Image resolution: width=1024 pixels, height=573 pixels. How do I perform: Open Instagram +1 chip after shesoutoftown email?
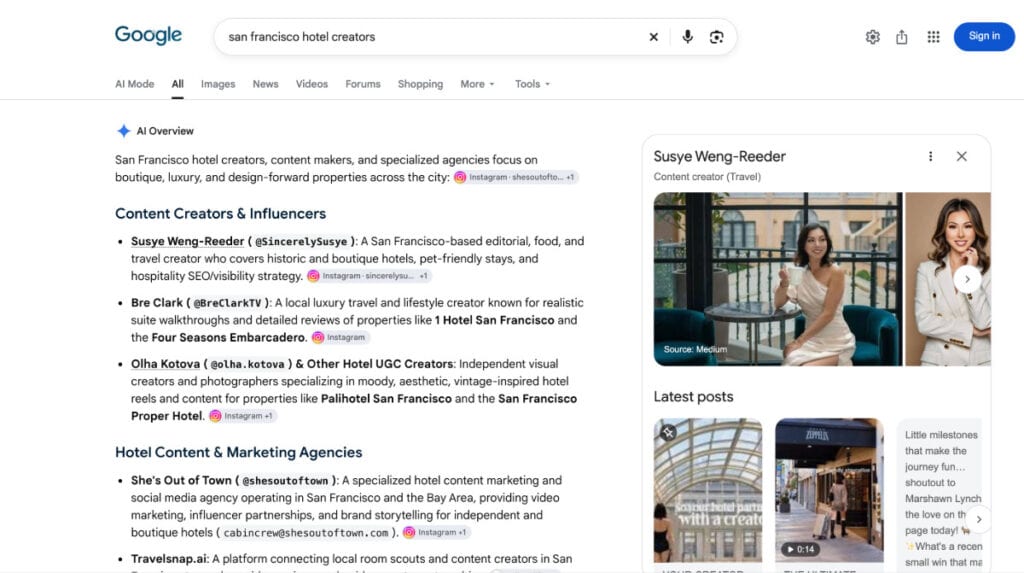(x=436, y=532)
